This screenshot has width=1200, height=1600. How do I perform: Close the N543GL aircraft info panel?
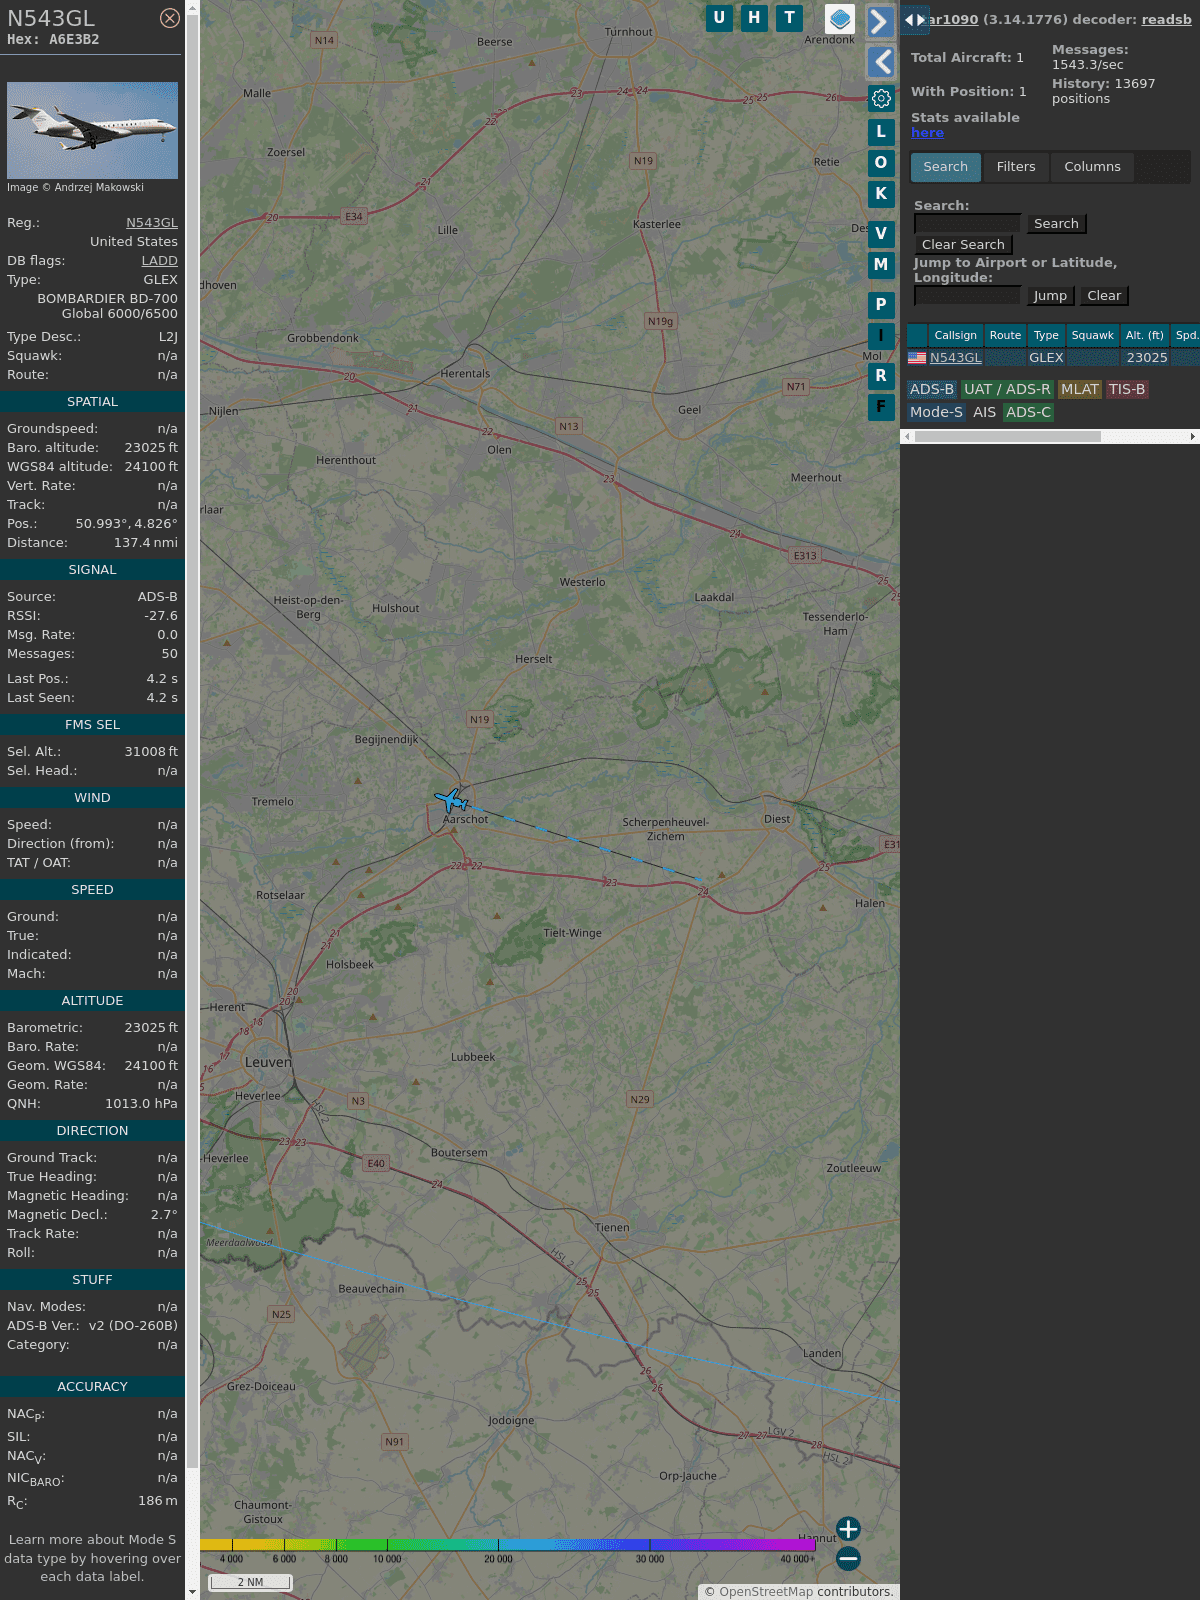[170, 18]
